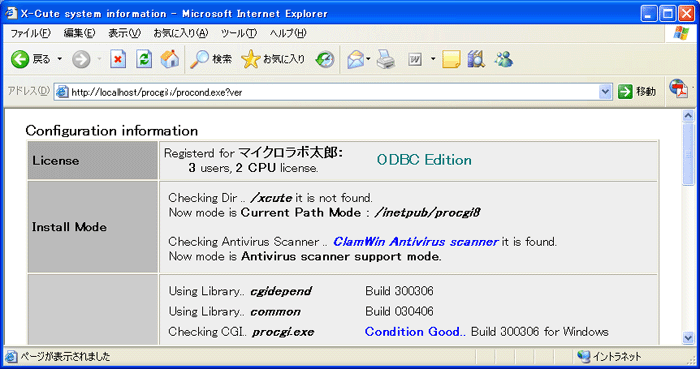
Task: Click the ページが表示されました status text
Action: (65, 357)
